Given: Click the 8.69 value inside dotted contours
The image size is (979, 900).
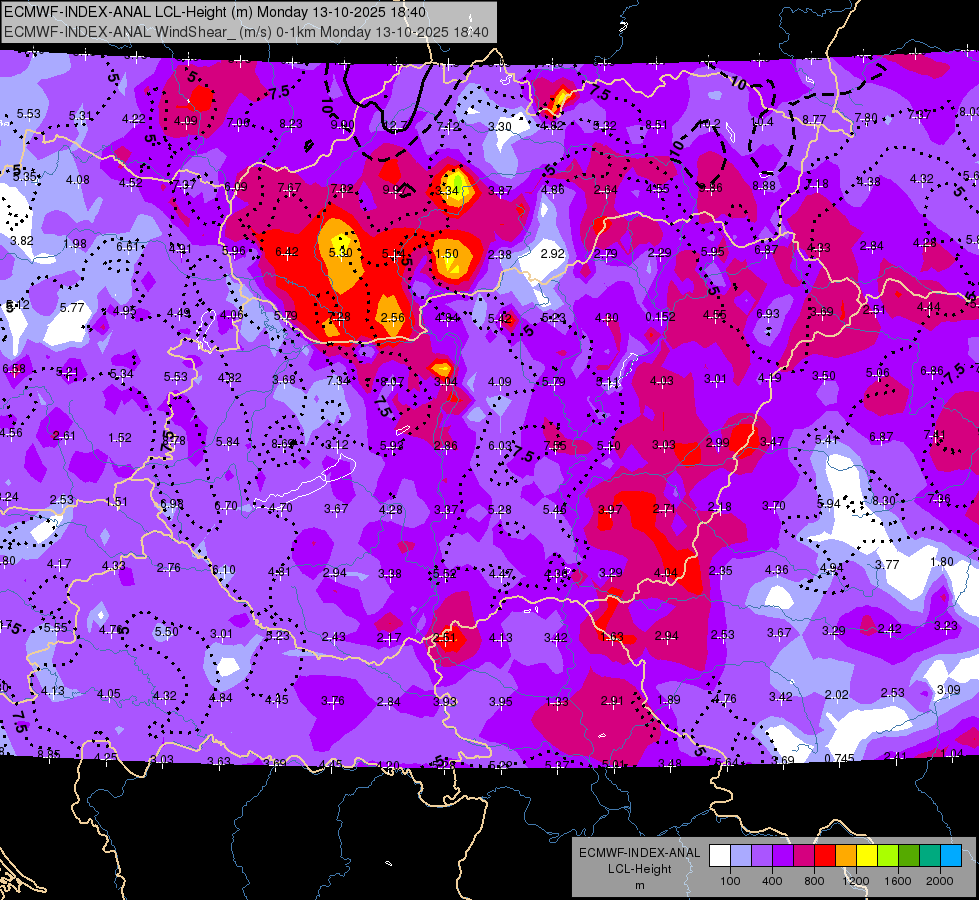Looking at the screenshot, I should pyautogui.click(x=283, y=444).
